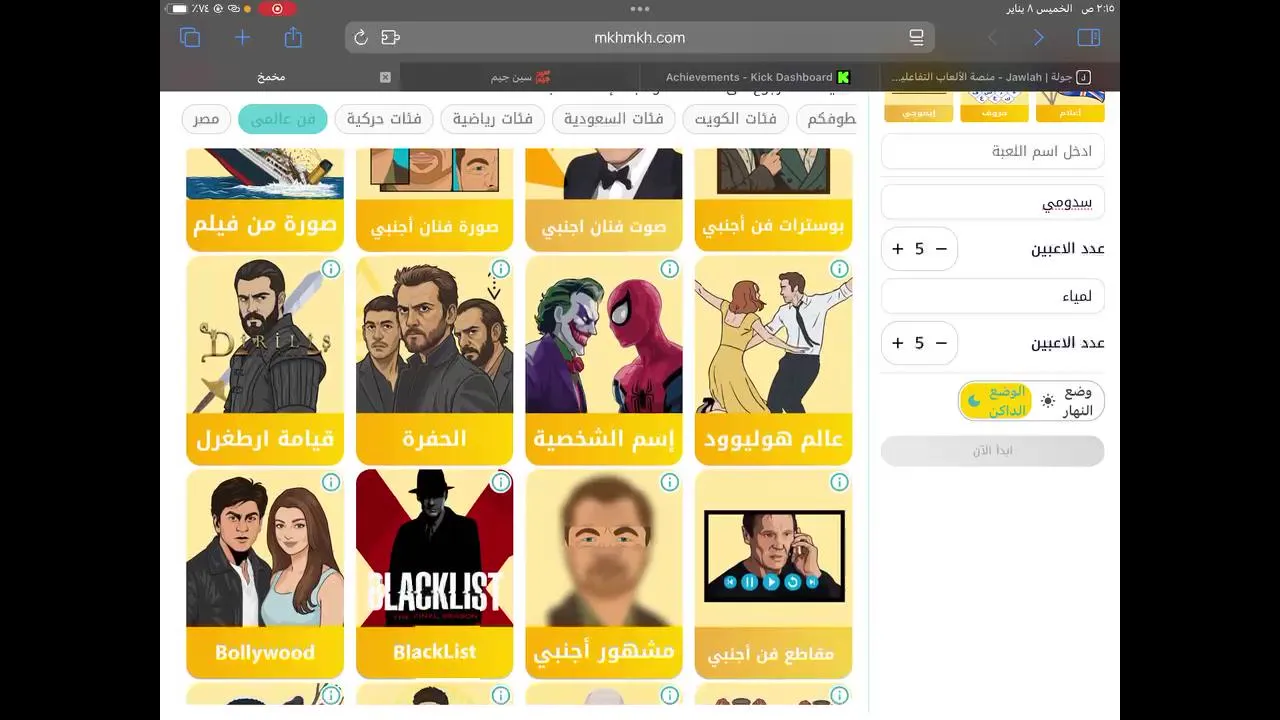The image size is (1280, 720).
Task: Filter by فئات رياضية category
Action: coord(493,119)
